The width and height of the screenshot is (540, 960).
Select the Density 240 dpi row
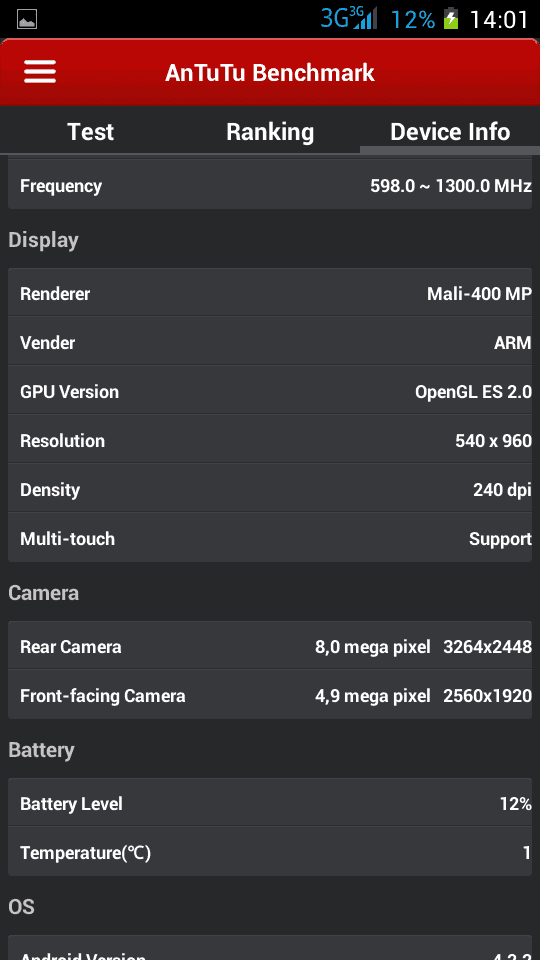(270, 489)
